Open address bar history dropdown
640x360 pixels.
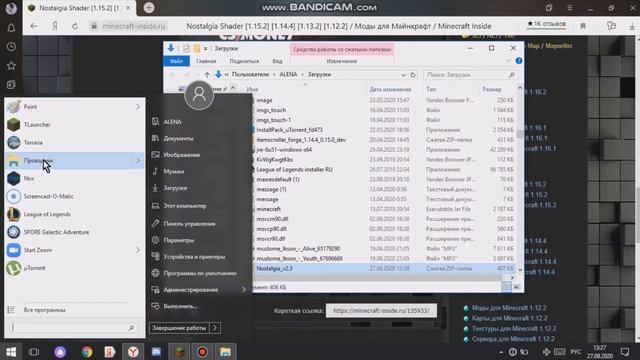(403, 75)
